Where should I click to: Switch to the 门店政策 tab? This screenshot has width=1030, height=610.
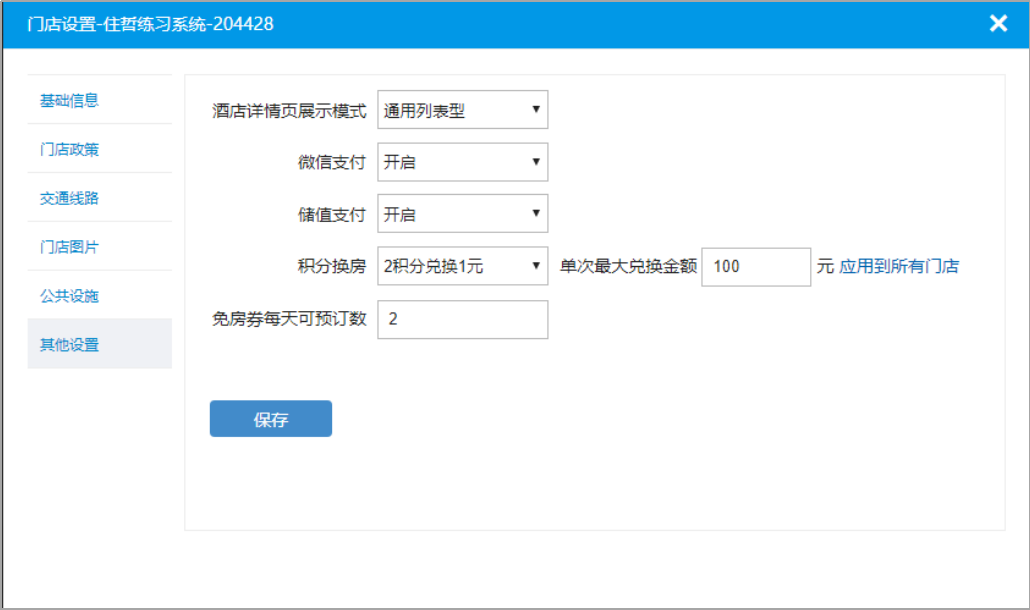tap(99, 149)
